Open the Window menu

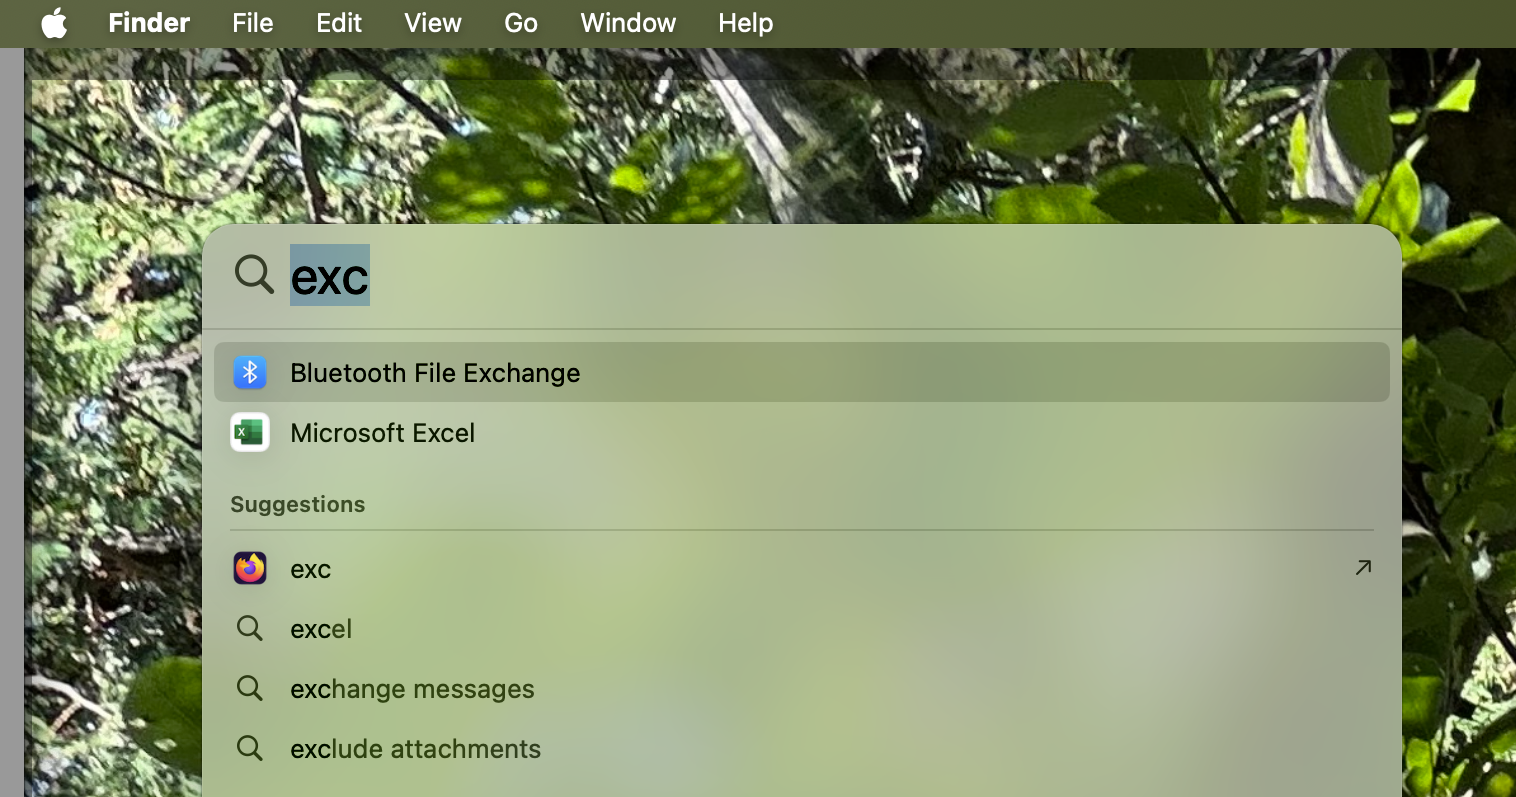[x=628, y=23]
